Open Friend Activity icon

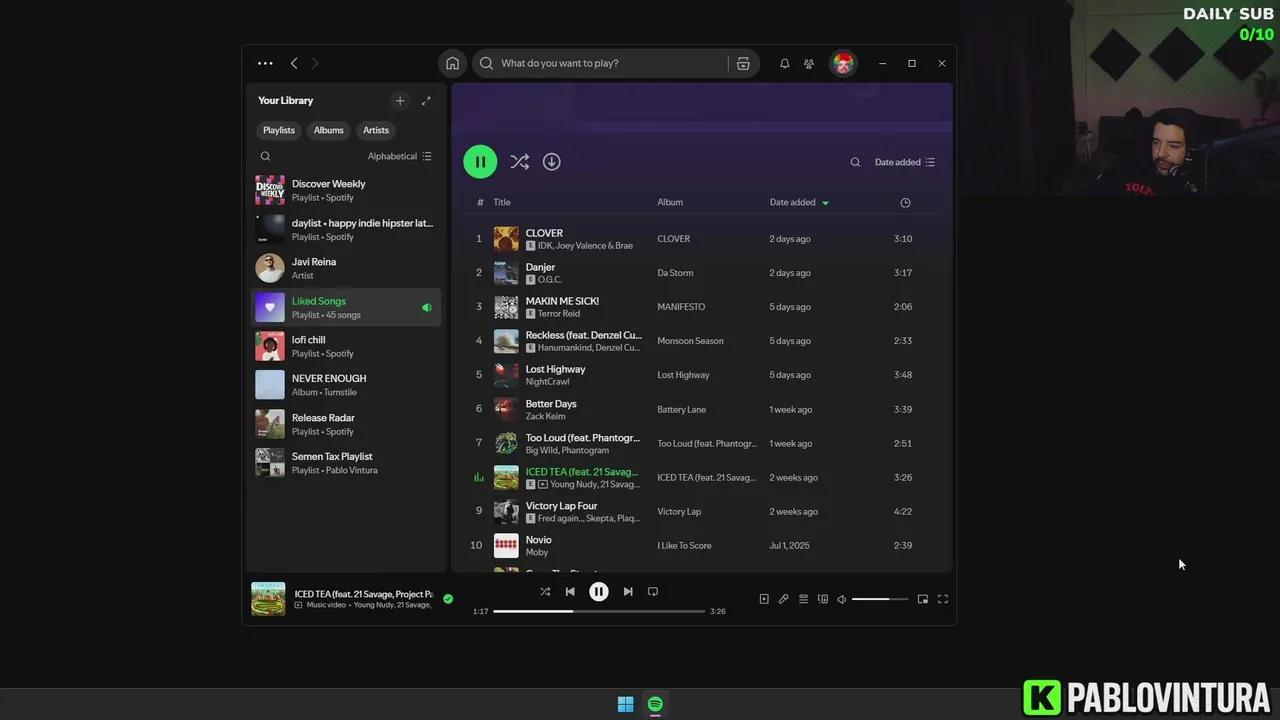(x=809, y=63)
